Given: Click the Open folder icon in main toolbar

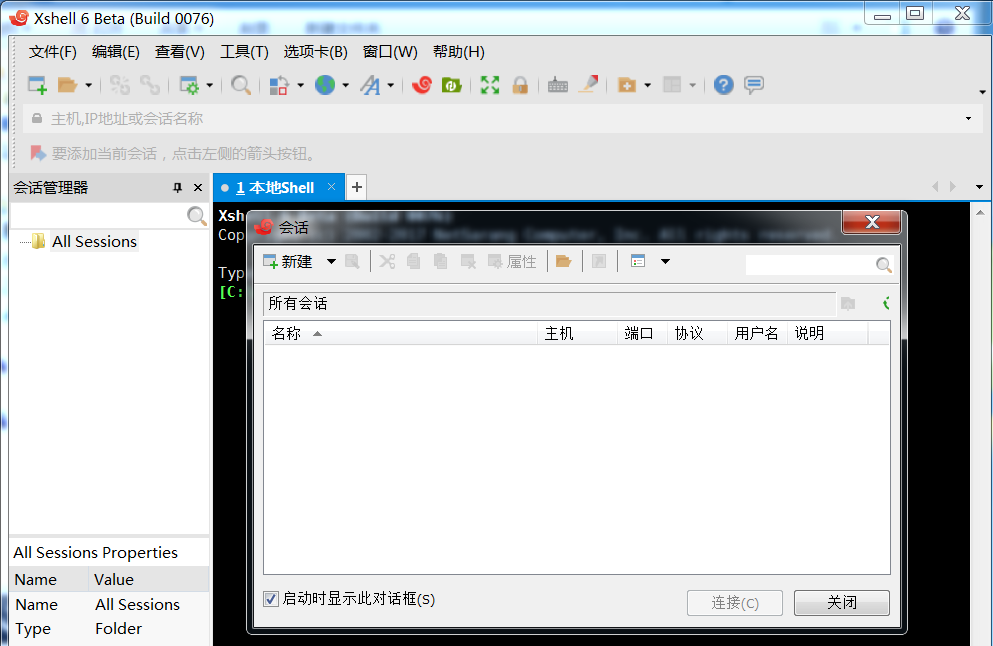Looking at the screenshot, I should click(x=67, y=85).
